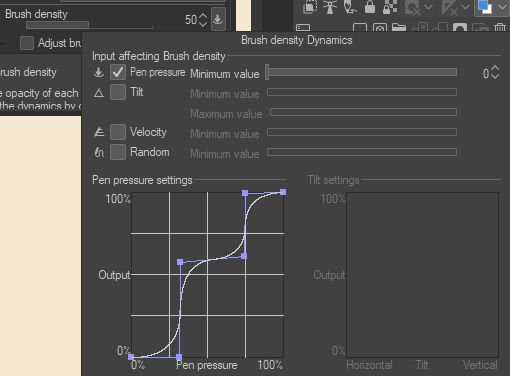Set as Reference Layer lighthouse icon
510x376 pixels.
(330, 7)
